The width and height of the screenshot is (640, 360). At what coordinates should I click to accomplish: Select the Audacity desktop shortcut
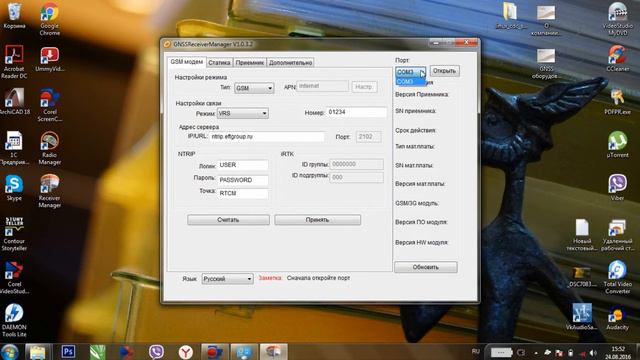pyautogui.click(x=617, y=319)
